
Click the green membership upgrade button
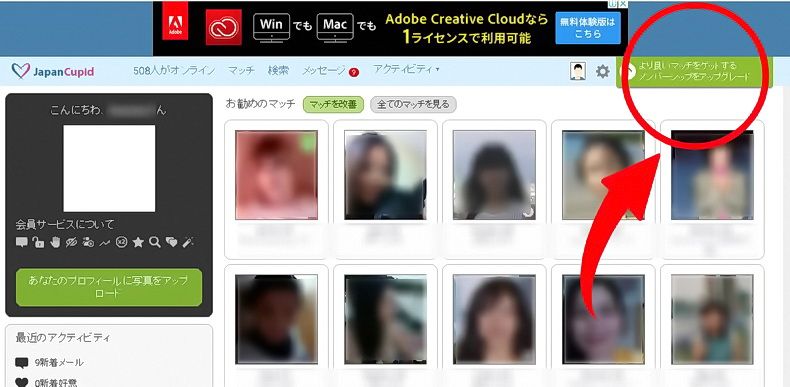pos(694,72)
